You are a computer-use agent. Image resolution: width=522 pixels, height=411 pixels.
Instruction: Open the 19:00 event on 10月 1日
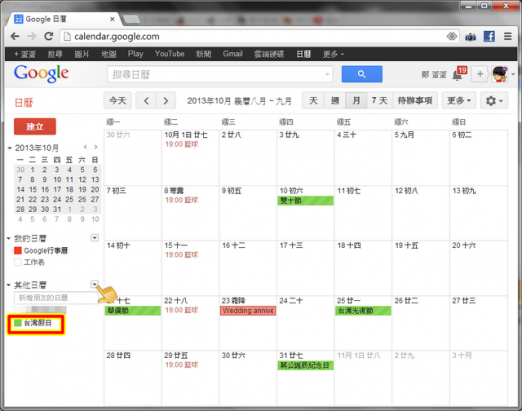click(x=181, y=144)
